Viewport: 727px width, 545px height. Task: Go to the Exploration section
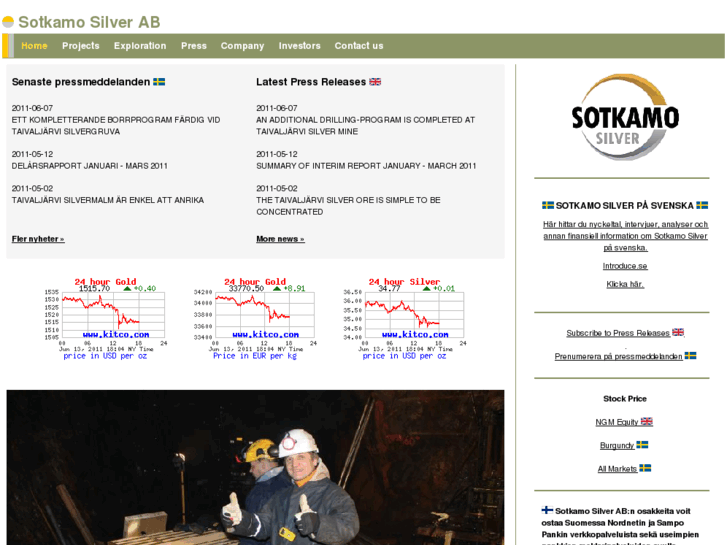[x=140, y=46]
